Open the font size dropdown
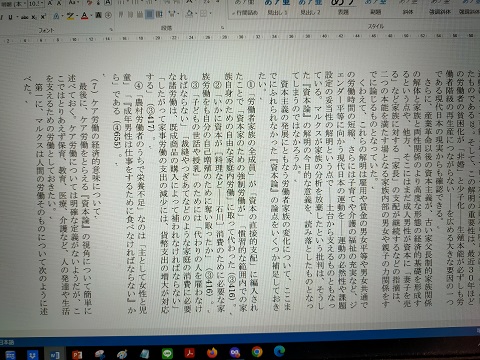 point(42,4)
